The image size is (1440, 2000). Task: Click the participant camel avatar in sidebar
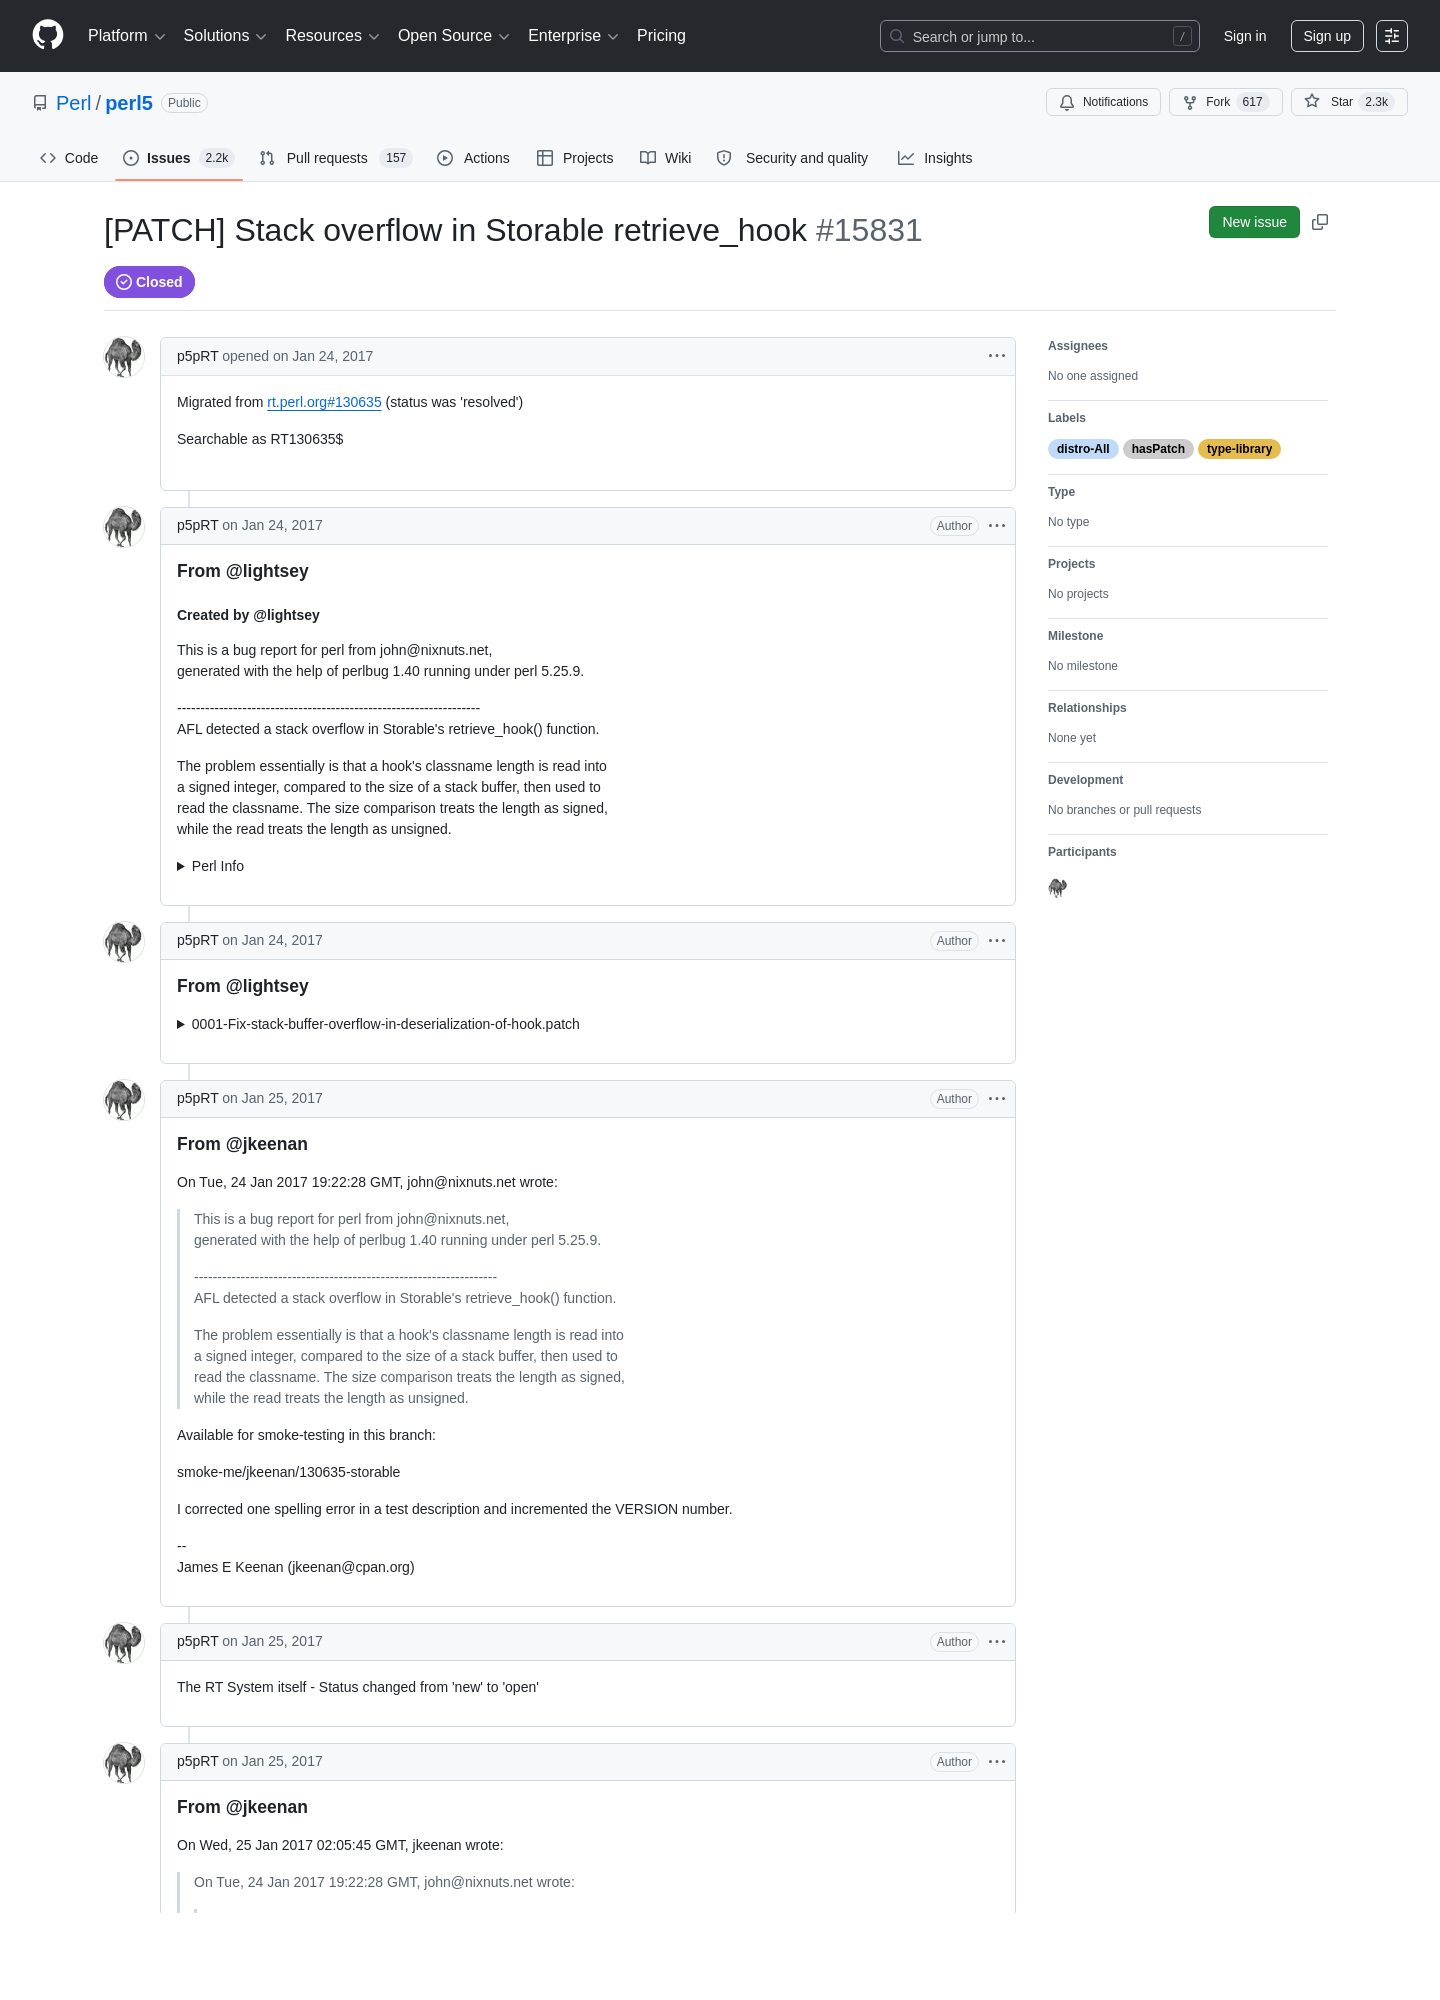(1058, 887)
